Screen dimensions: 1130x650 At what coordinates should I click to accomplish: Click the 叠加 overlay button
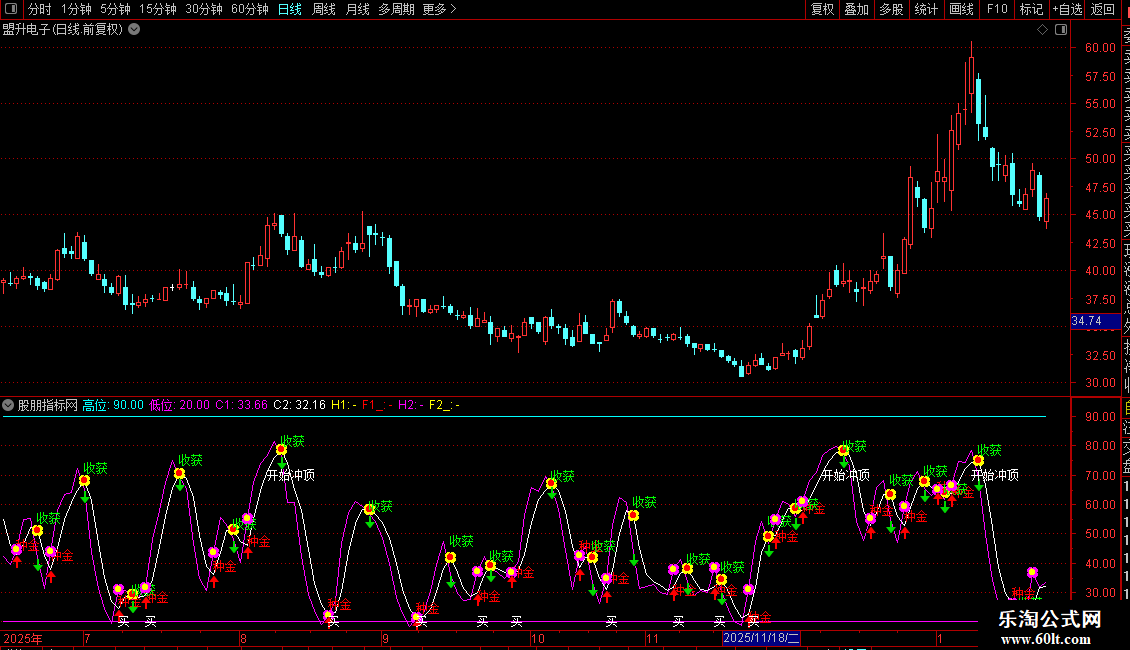(x=856, y=9)
